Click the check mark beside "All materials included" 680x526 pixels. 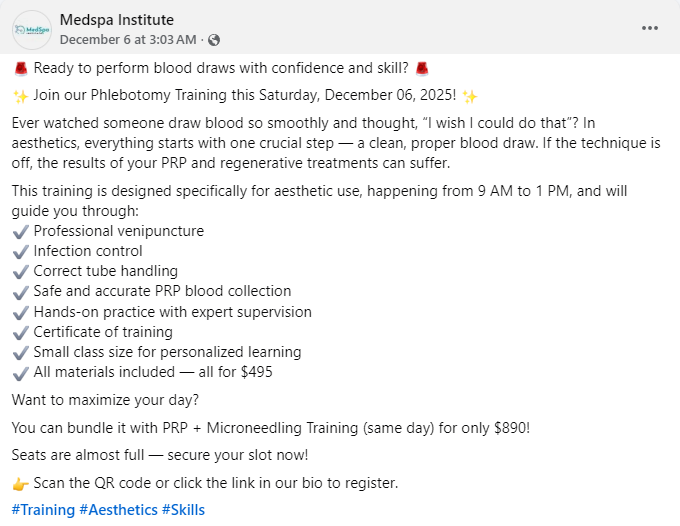click(x=20, y=372)
